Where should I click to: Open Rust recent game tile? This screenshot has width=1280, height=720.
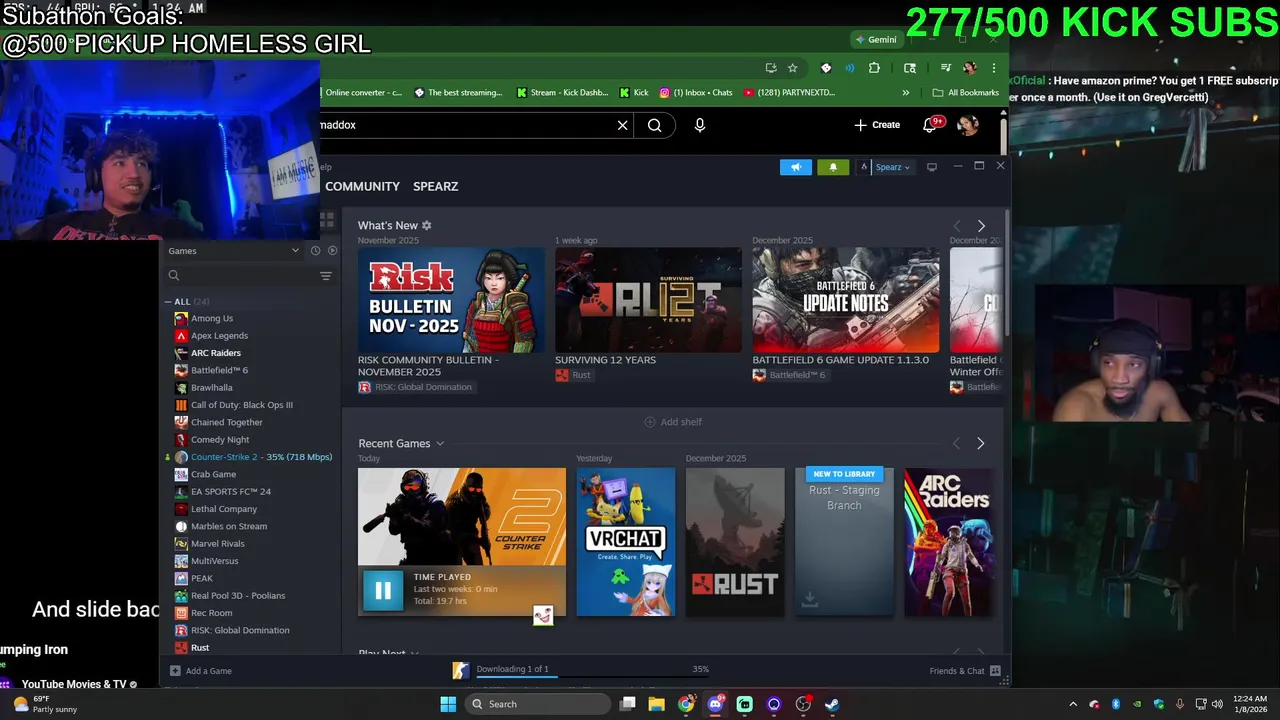pyautogui.click(x=735, y=542)
